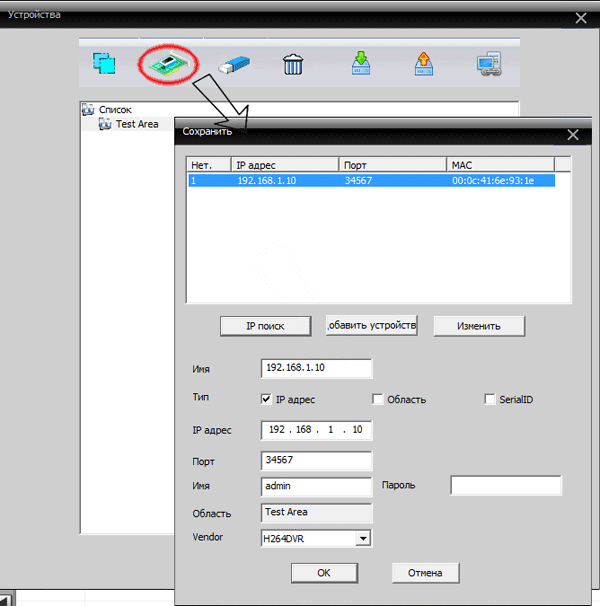The width and height of the screenshot is (600, 606).
Task: Click the OK button
Action: click(324, 573)
